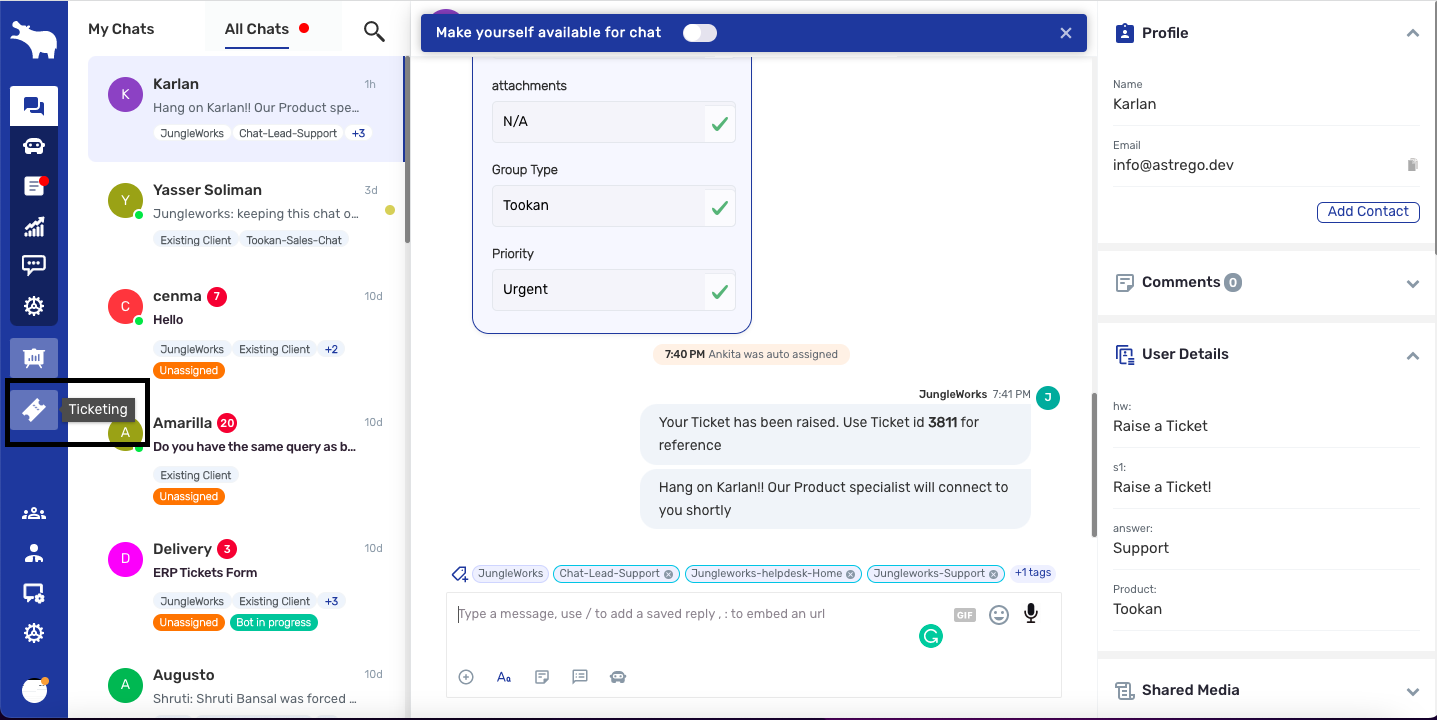This screenshot has width=1437, height=720.
Task: Switch to the My Chats tab
Action: [121, 29]
